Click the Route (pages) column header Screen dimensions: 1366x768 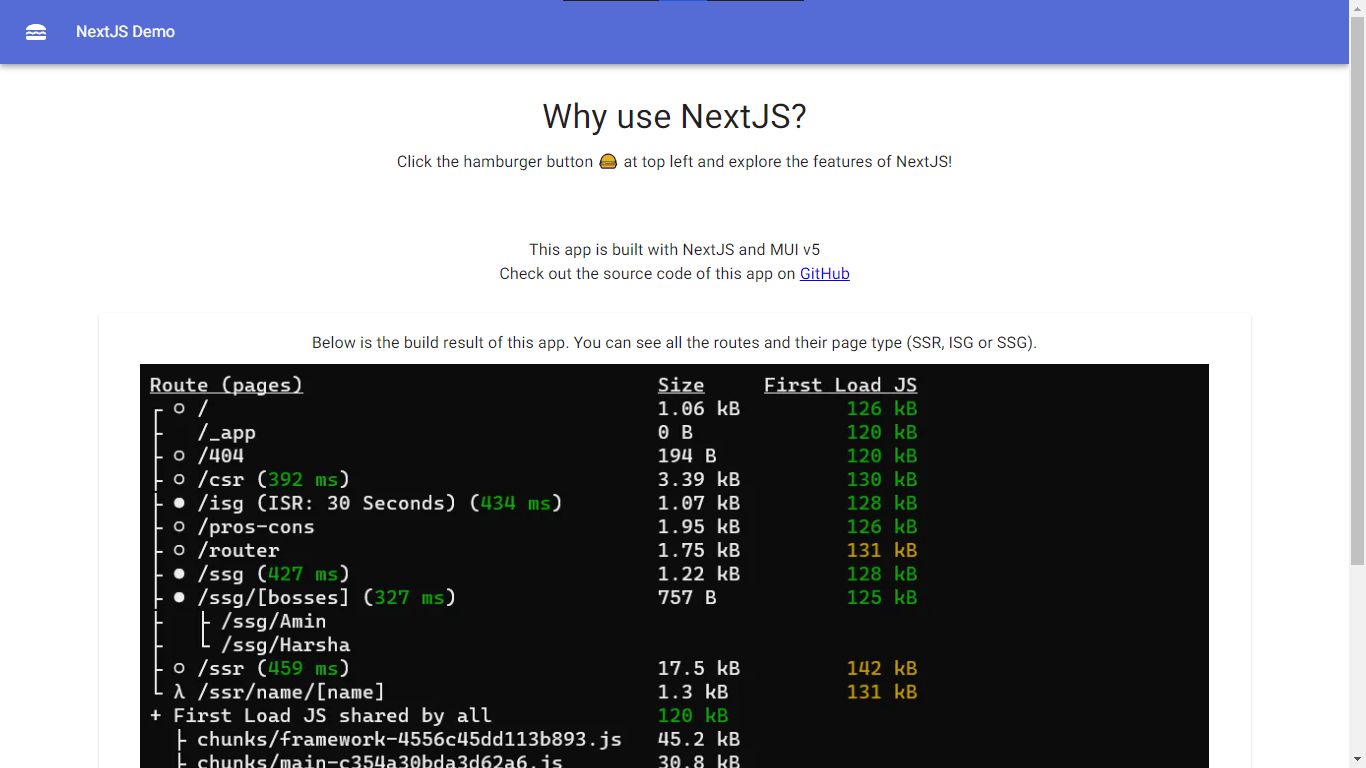coord(226,385)
